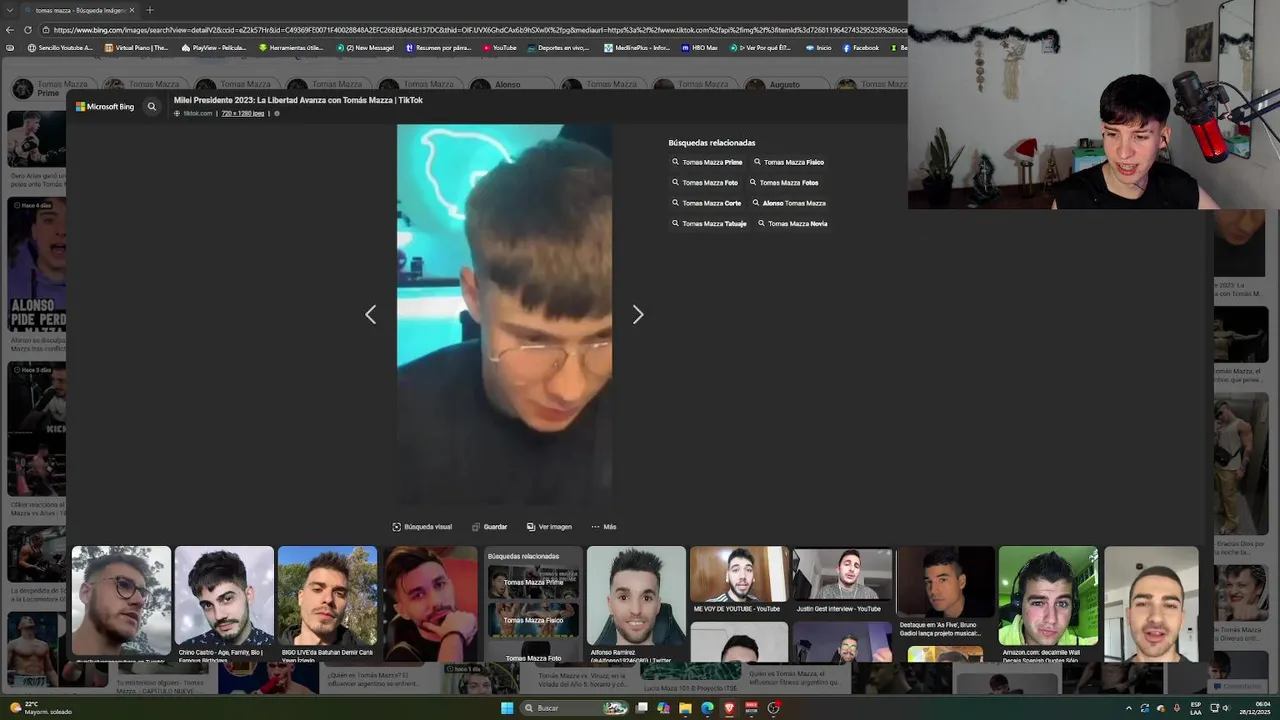This screenshot has height=720, width=1280.
Task: Click the browser back arrow
Action: pyautogui.click(x=10, y=30)
